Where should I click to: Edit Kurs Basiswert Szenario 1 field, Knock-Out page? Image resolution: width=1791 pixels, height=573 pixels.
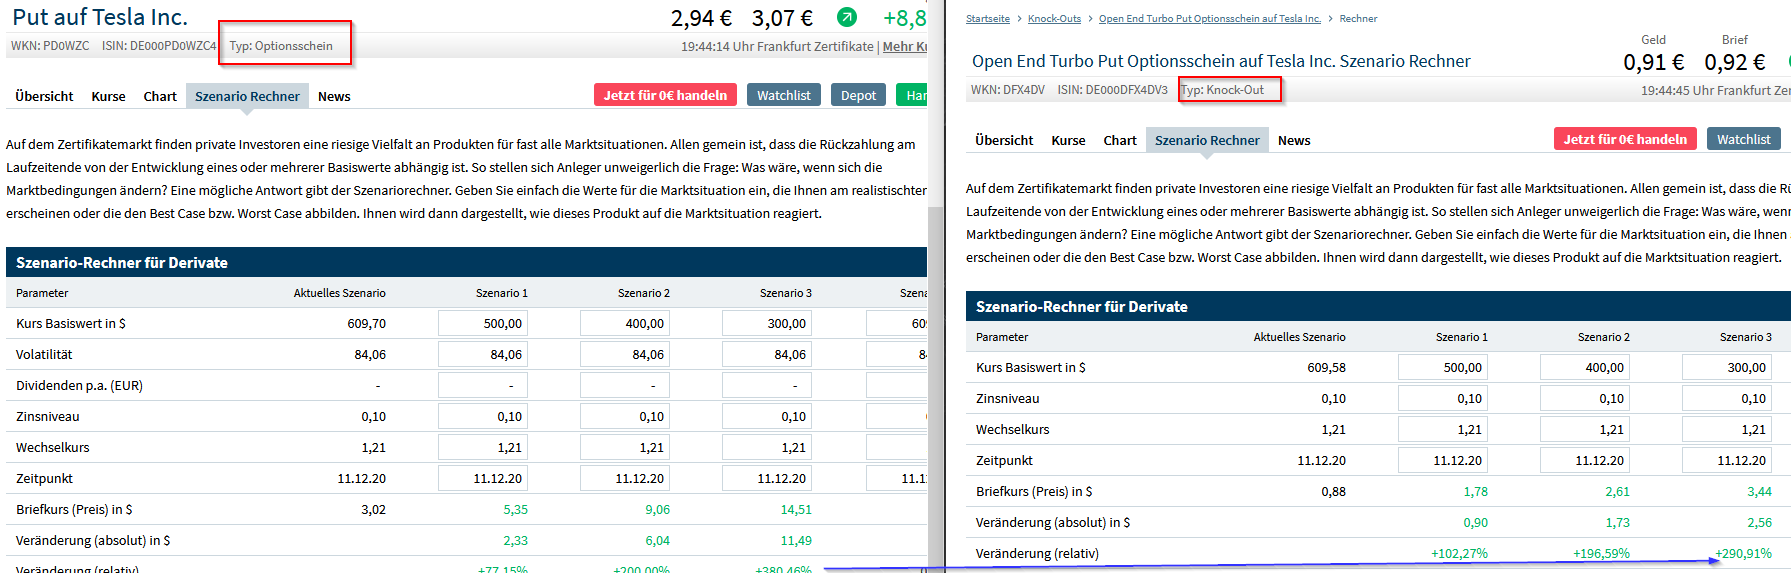click(1442, 367)
